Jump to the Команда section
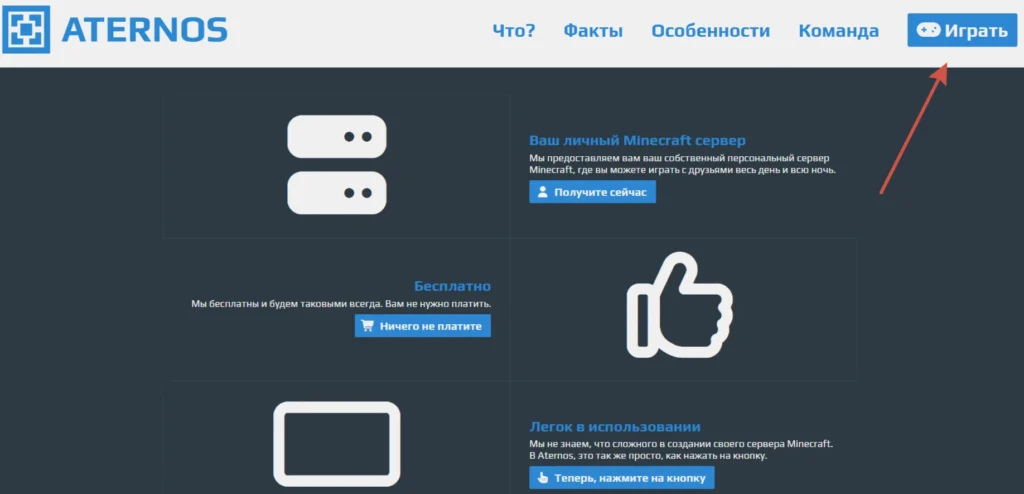The width and height of the screenshot is (1024, 494). (x=839, y=31)
